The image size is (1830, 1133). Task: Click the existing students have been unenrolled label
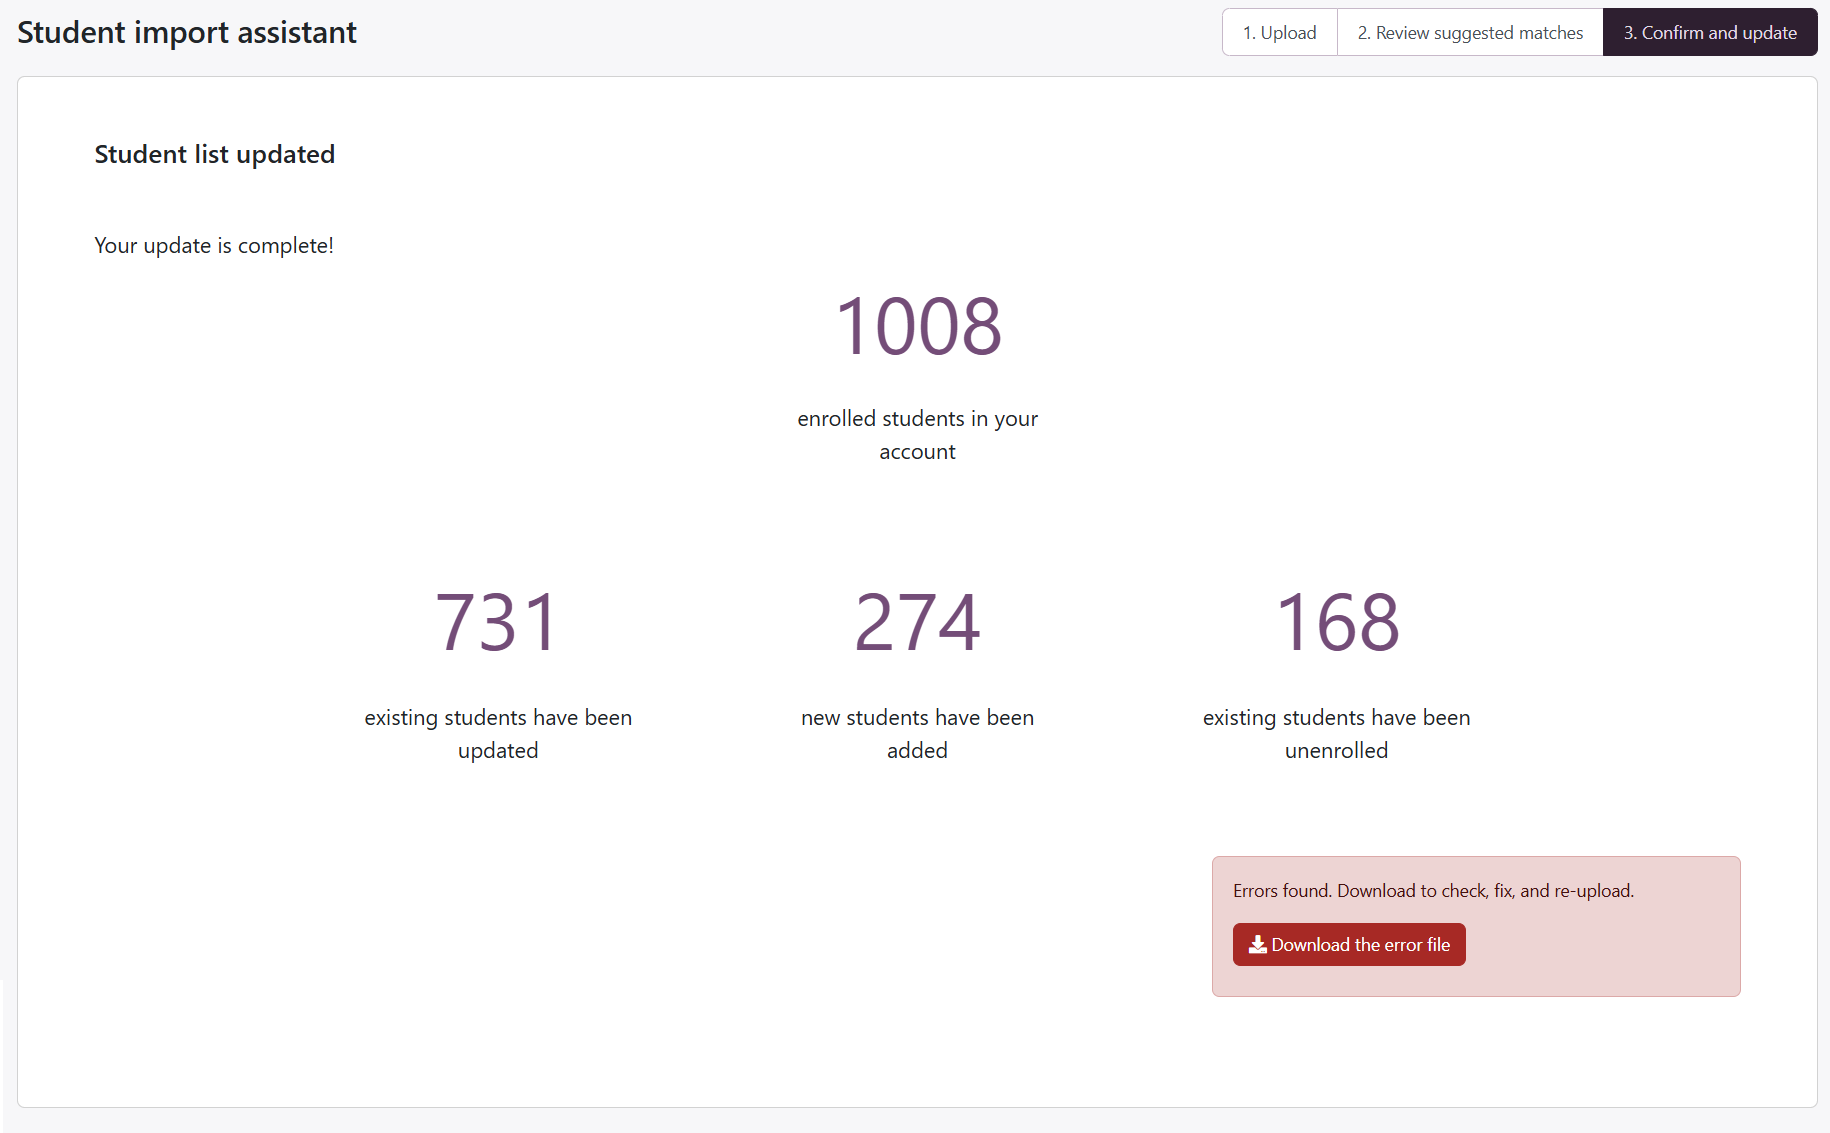(1337, 734)
